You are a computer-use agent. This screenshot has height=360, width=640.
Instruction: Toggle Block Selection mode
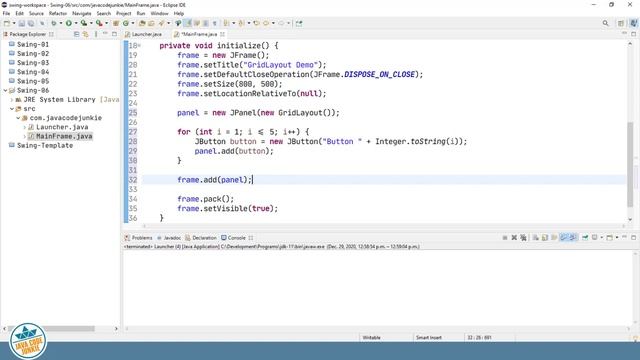206,23
